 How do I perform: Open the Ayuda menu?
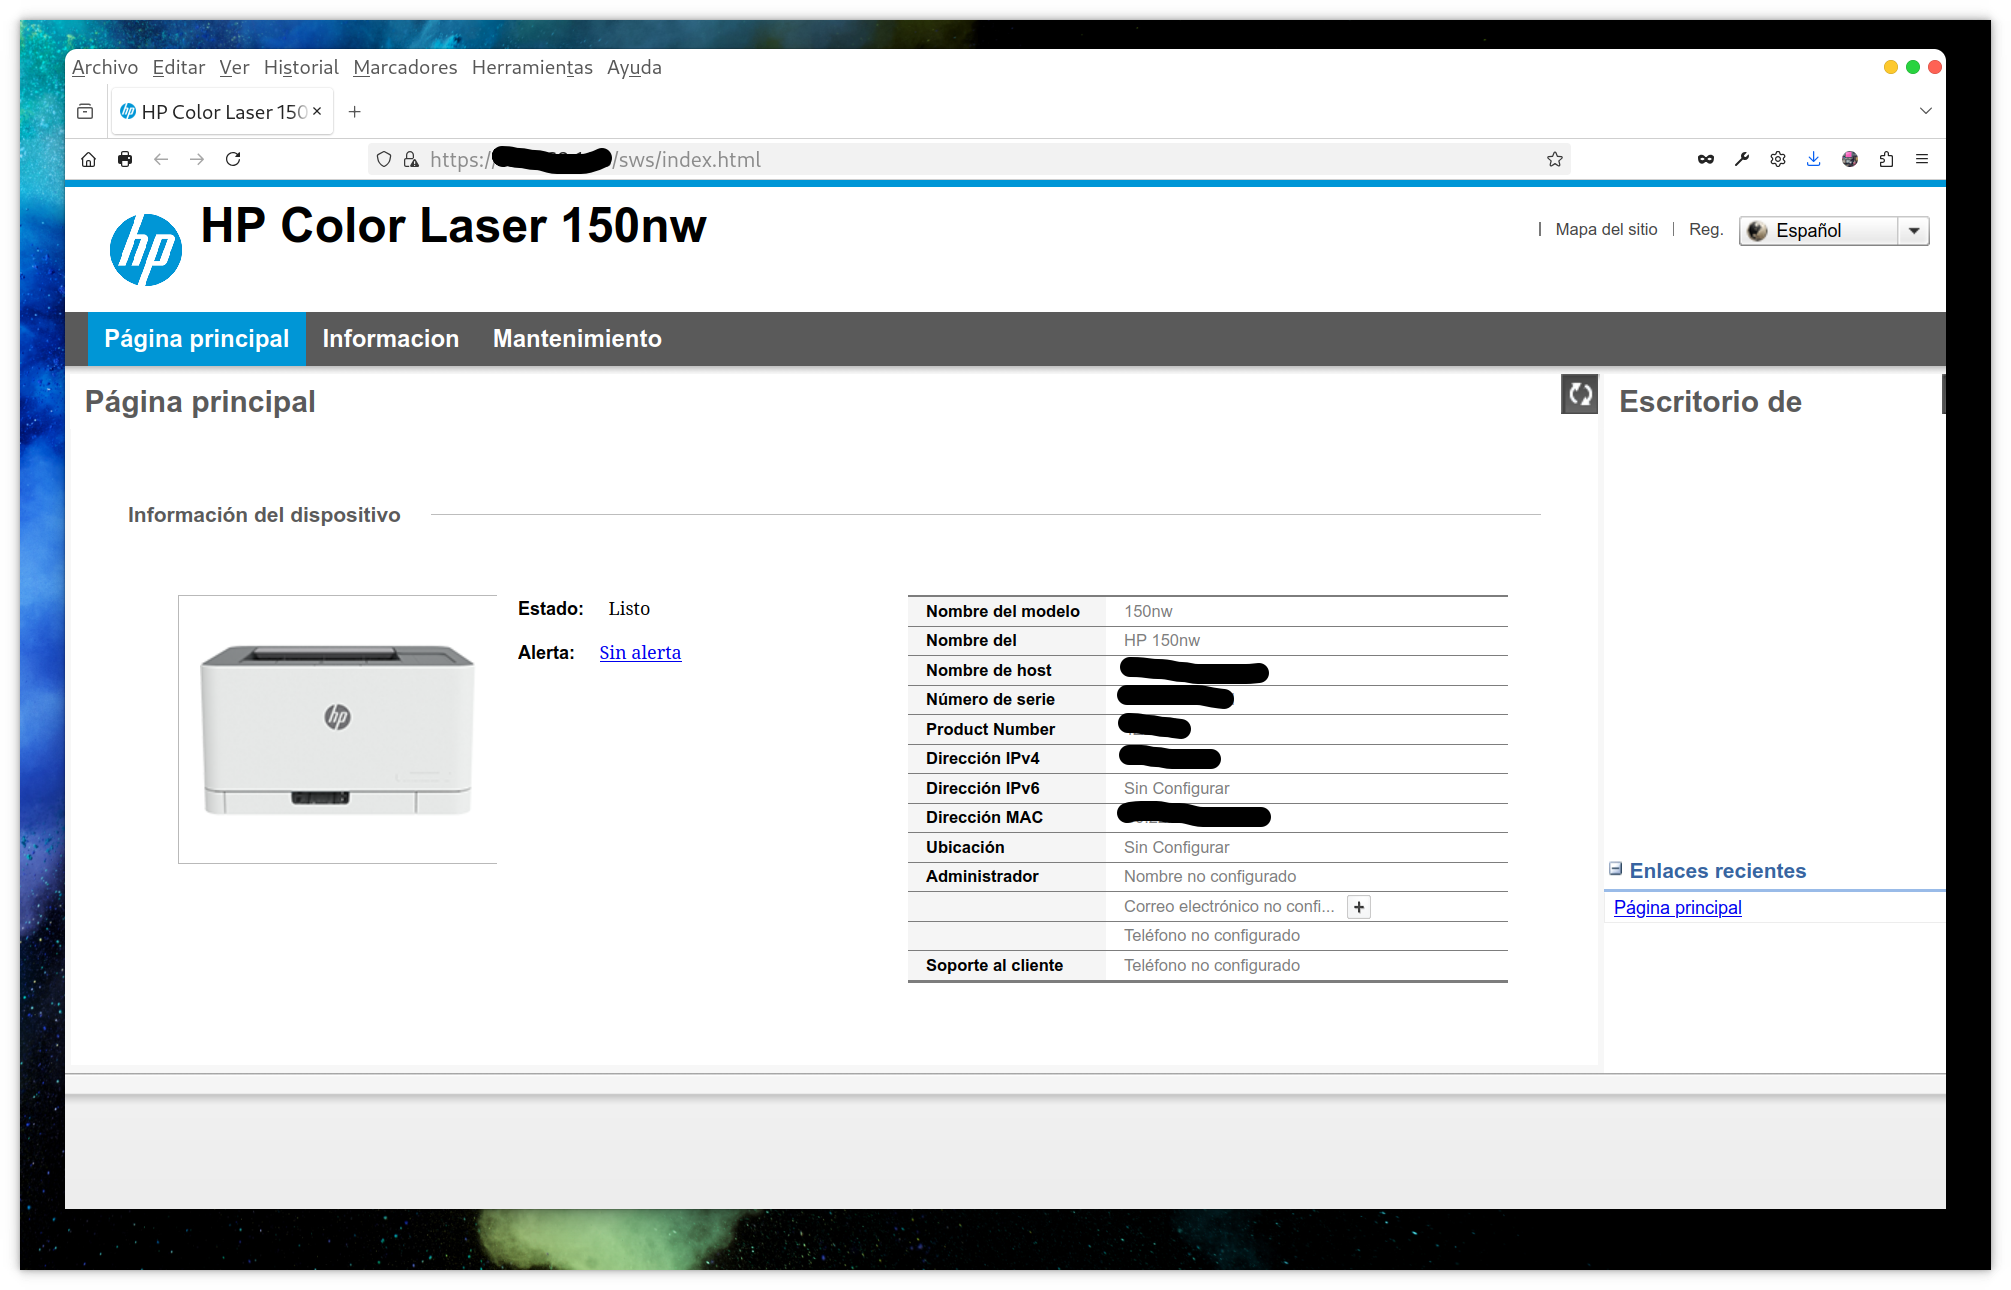pyautogui.click(x=634, y=67)
